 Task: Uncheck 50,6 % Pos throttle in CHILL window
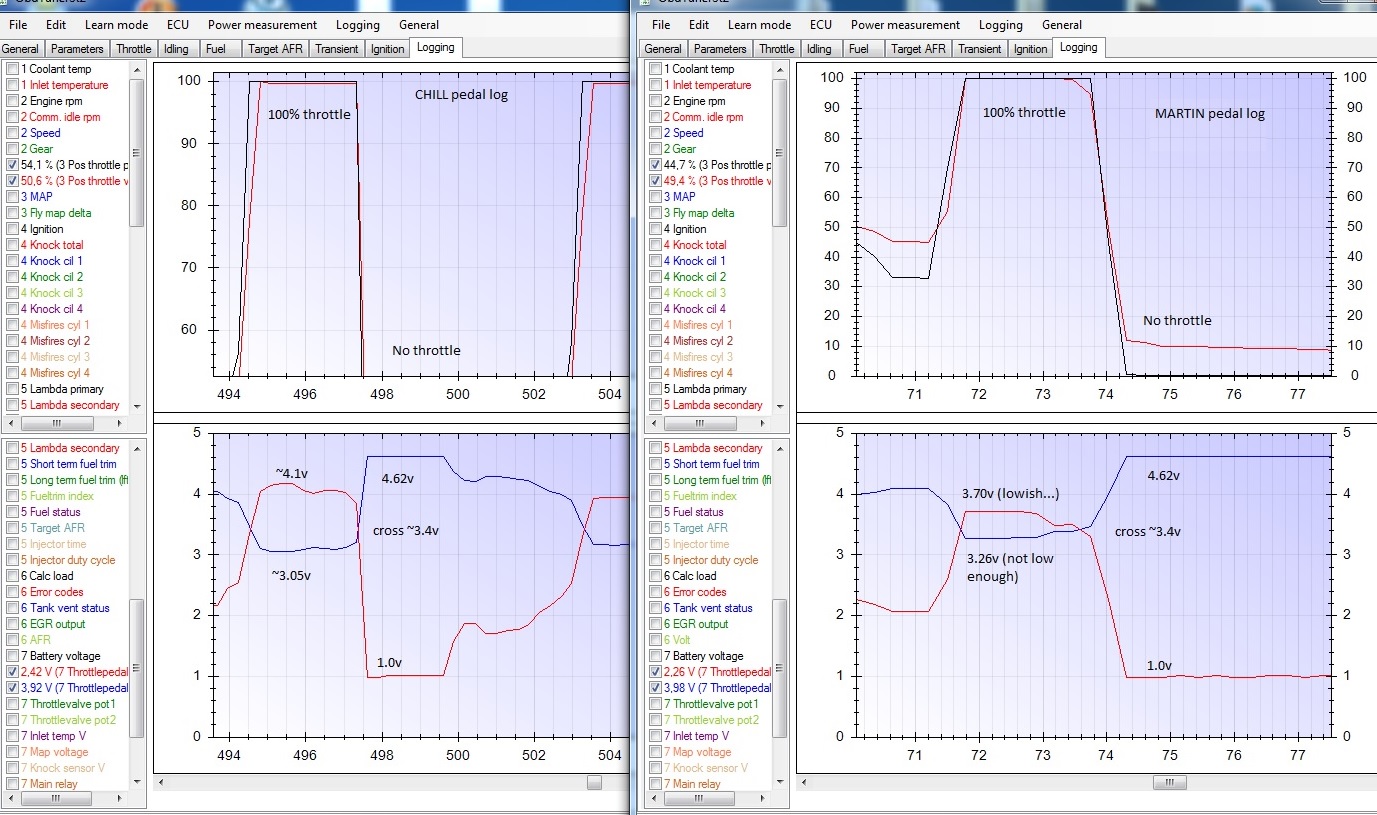coord(12,181)
